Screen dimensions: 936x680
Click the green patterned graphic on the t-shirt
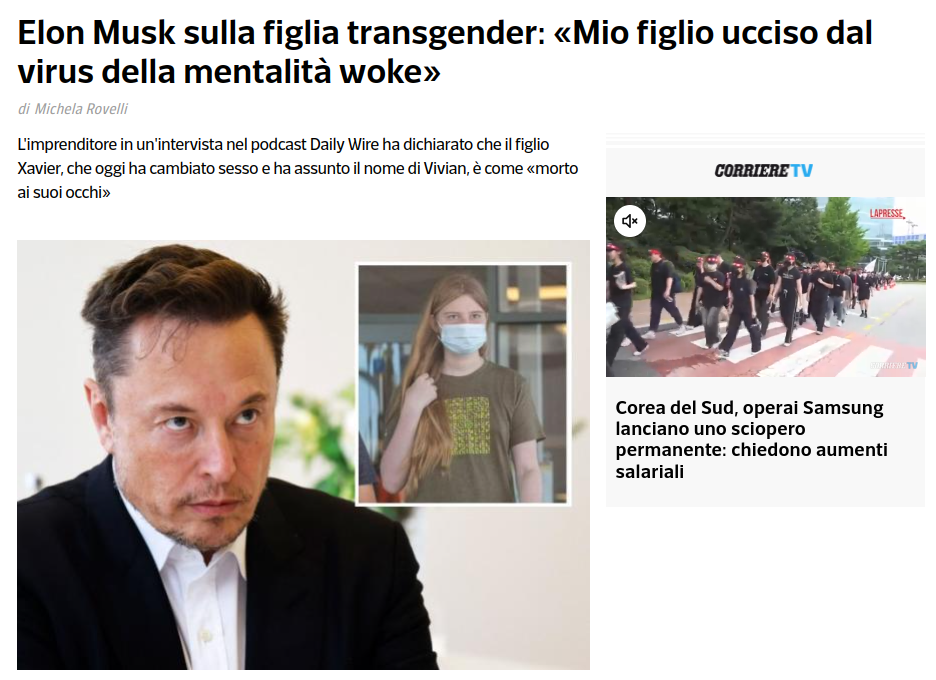(467, 426)
